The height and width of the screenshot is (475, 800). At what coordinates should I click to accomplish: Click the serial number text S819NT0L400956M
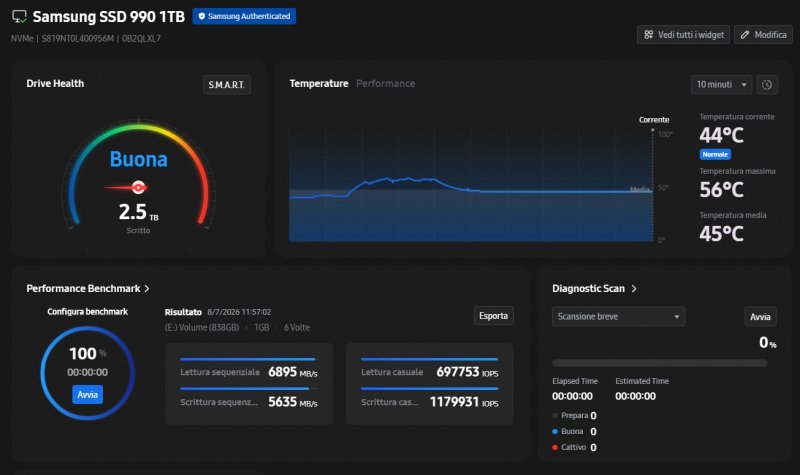(x=78, y=38)
